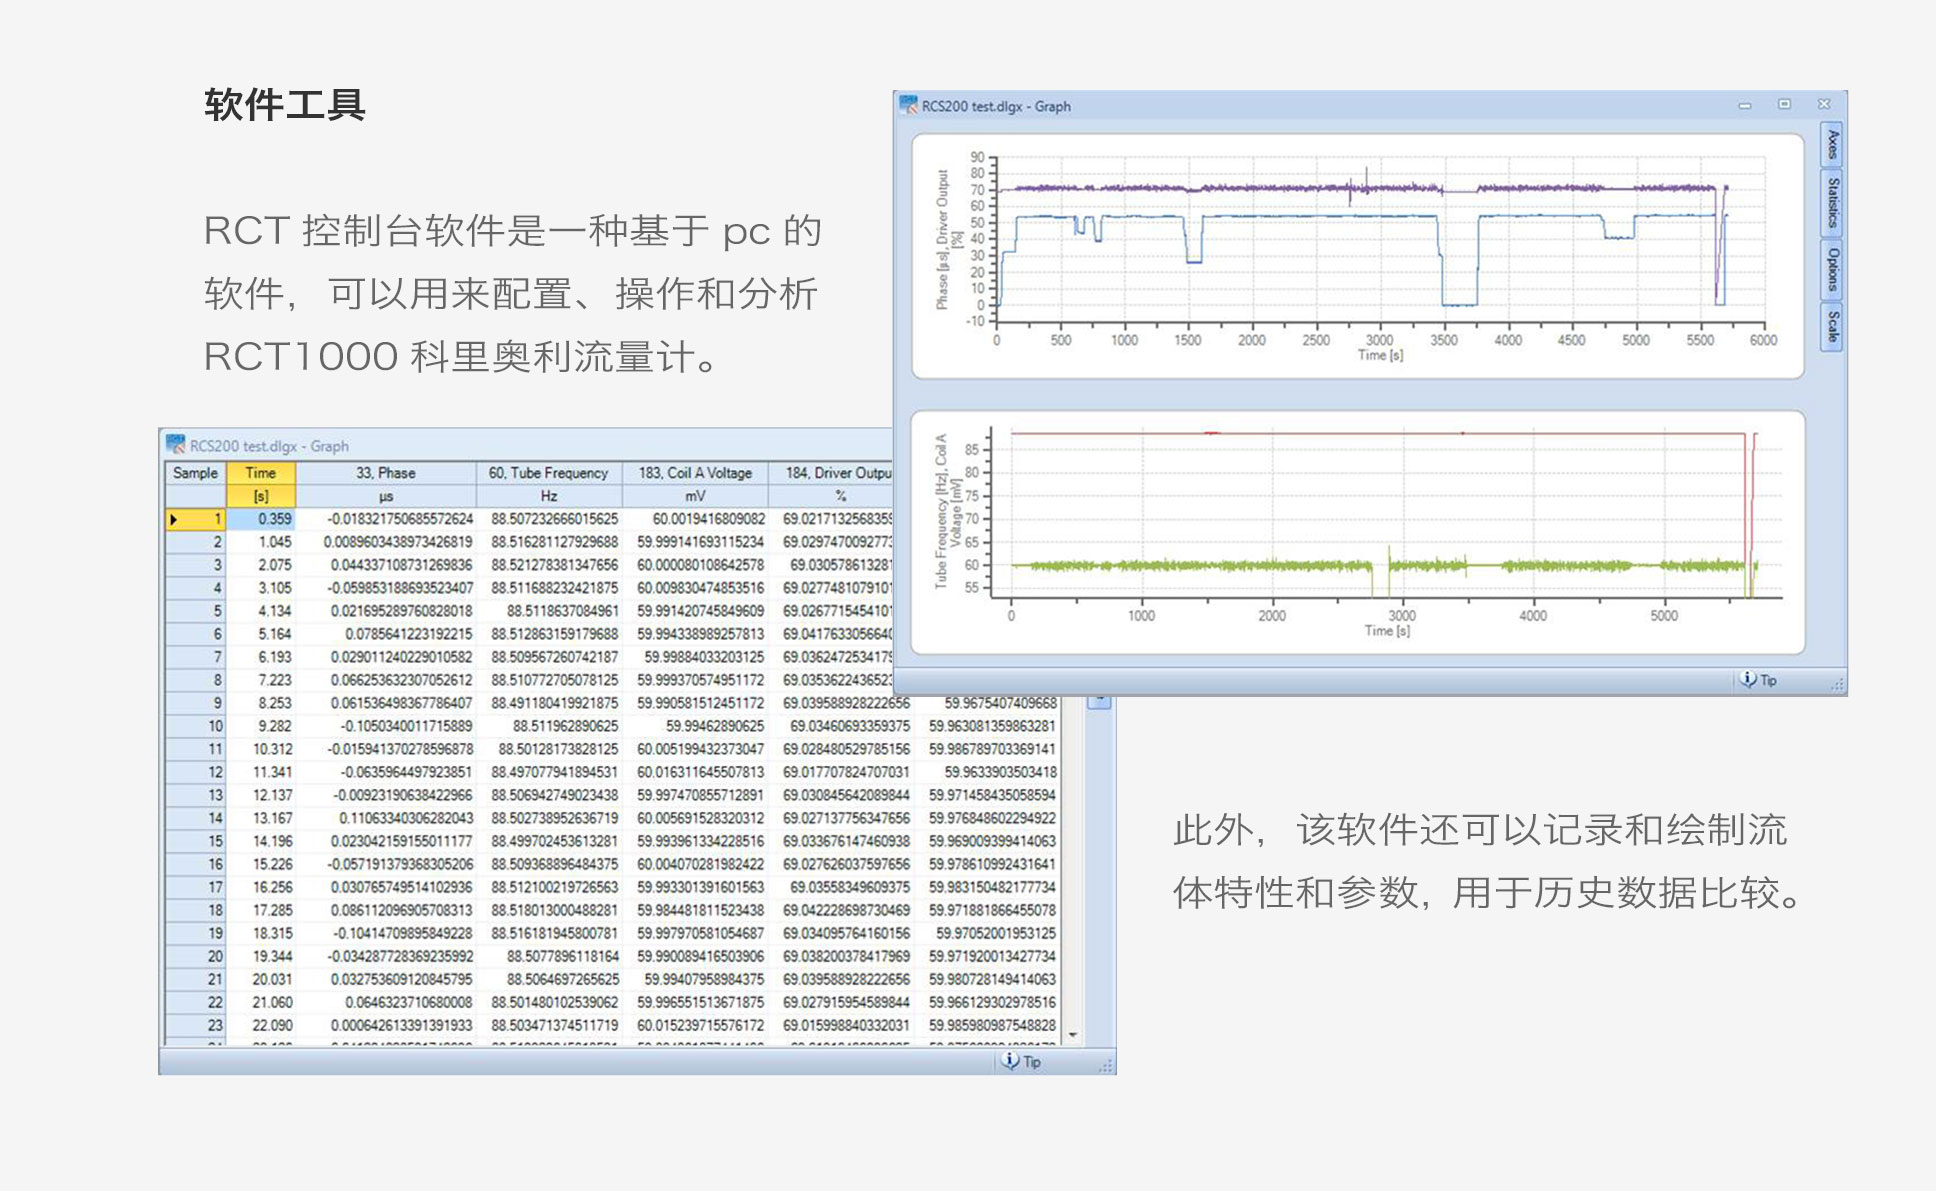Click the app icon in data table window title
Screen dimensions: 1936x1191
tap(176, 445)
